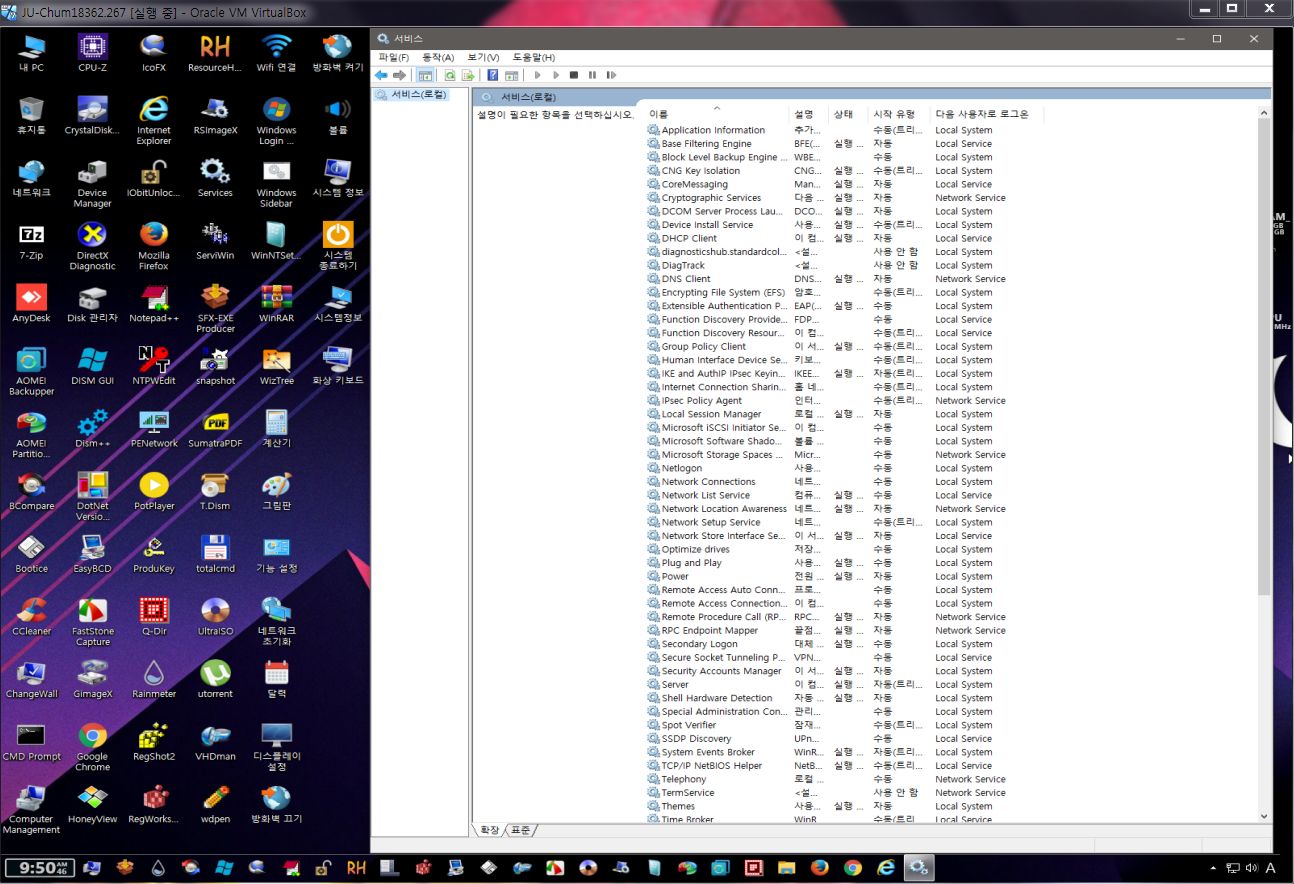The image size is (1294, 884).
Task: Click the UltraISO desktop icon
Action: click(215, 616)
